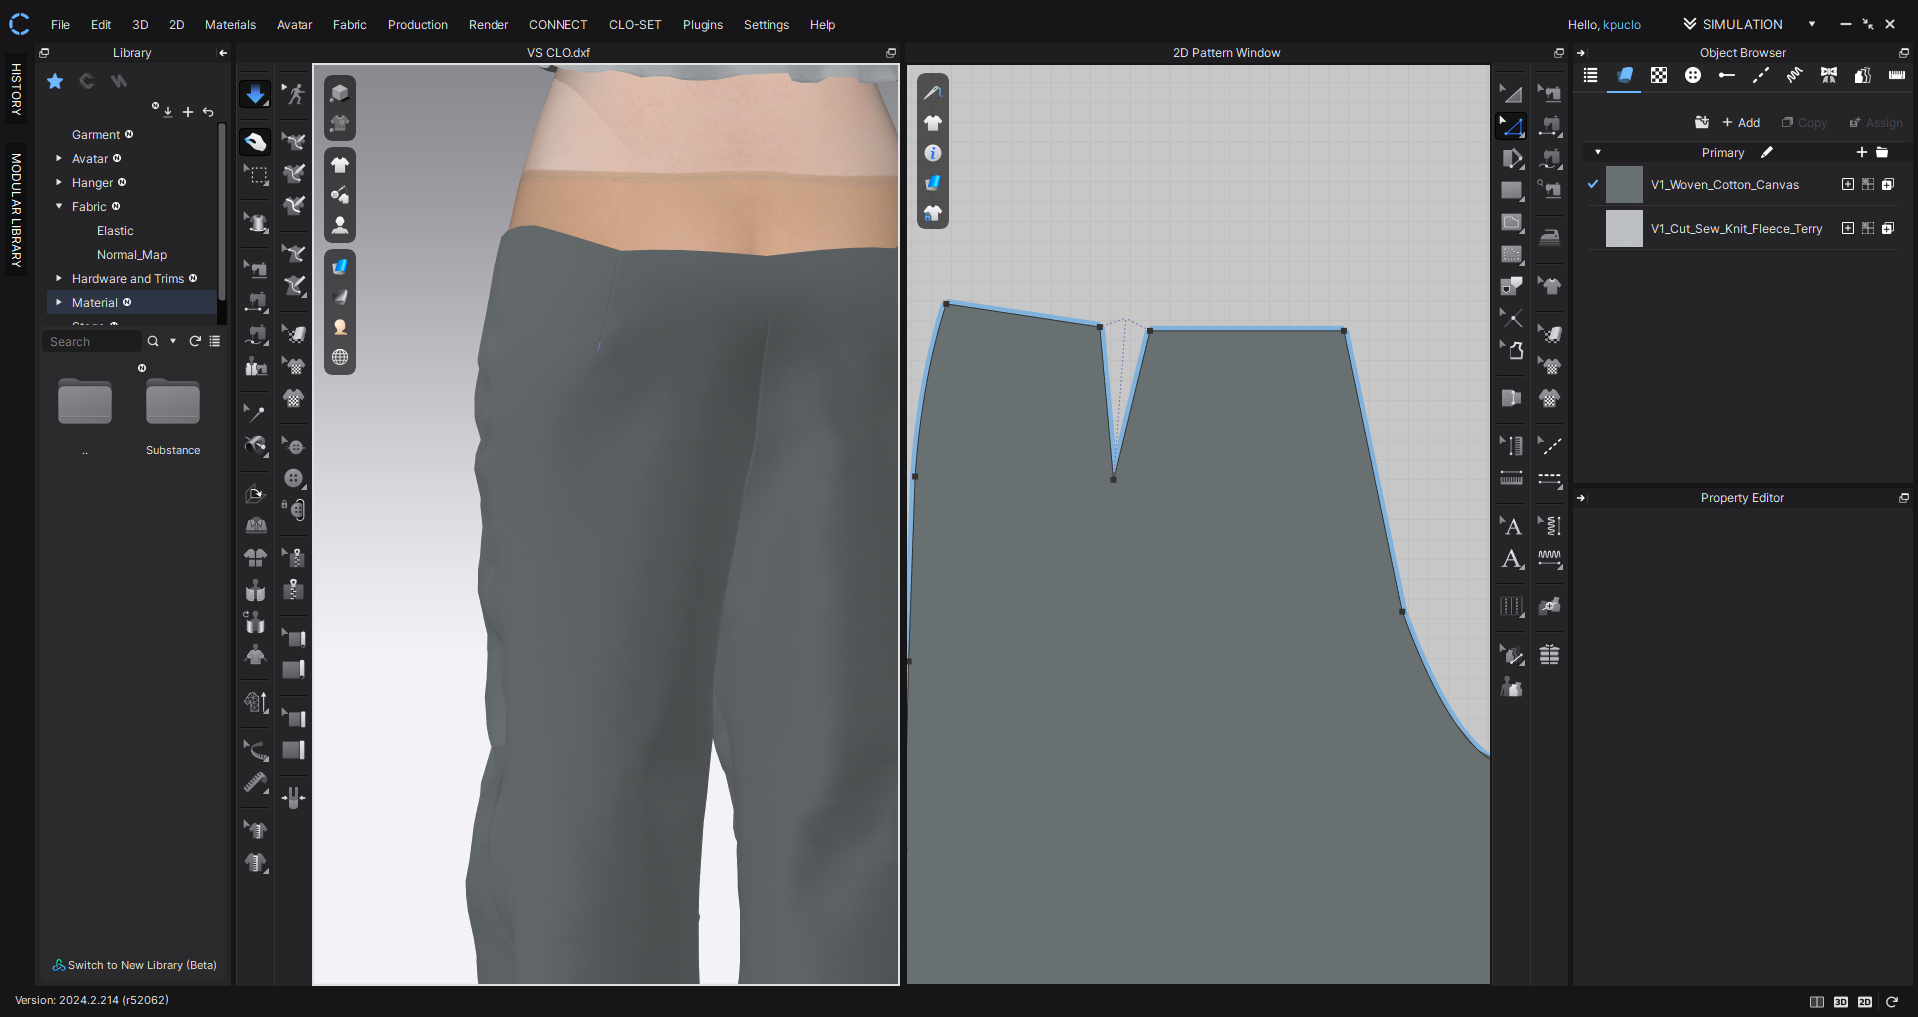Screen dimensions: 1918x1017
Task: Expand Hardware and Trims folder
Action: 59,279
